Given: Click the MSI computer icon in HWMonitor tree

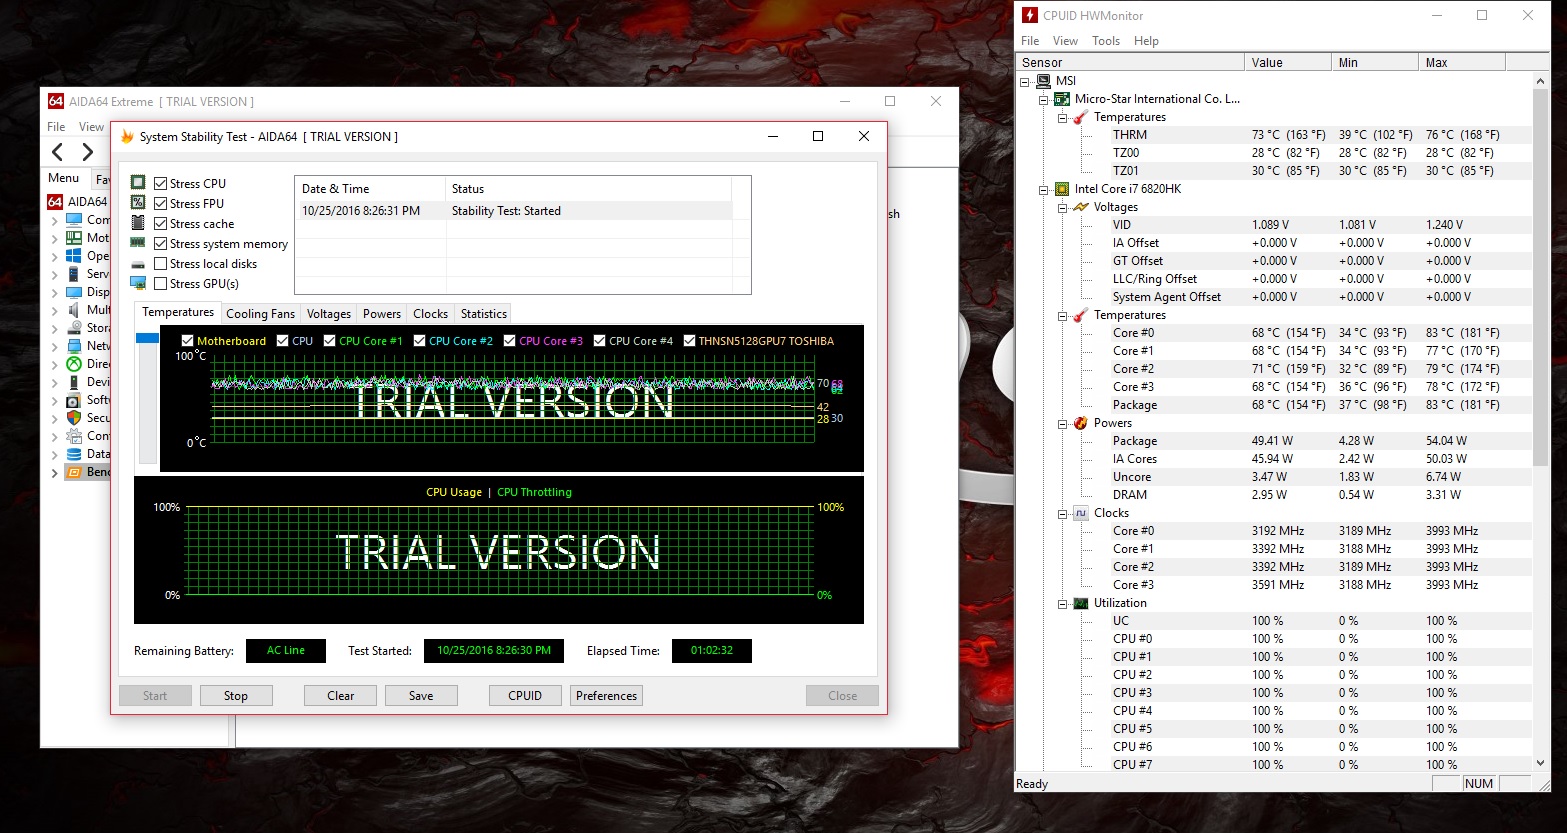Looking at the screenshot, I should [1043, 81].
